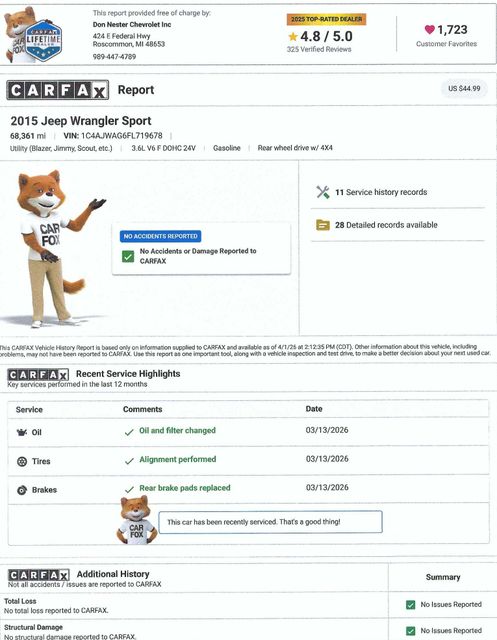
Task: Open 28 Detailed records available
Action: point(386,225)
